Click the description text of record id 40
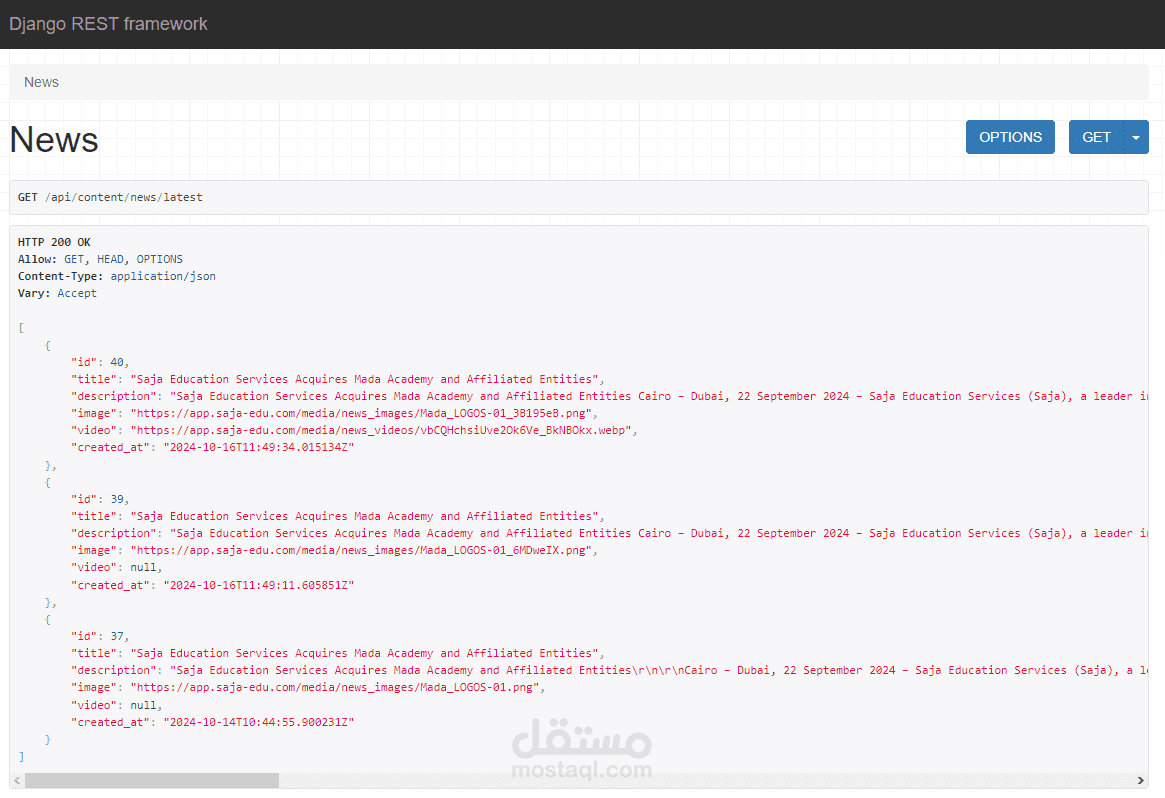This screenshot has width=1165, height=798. [659, 396]
